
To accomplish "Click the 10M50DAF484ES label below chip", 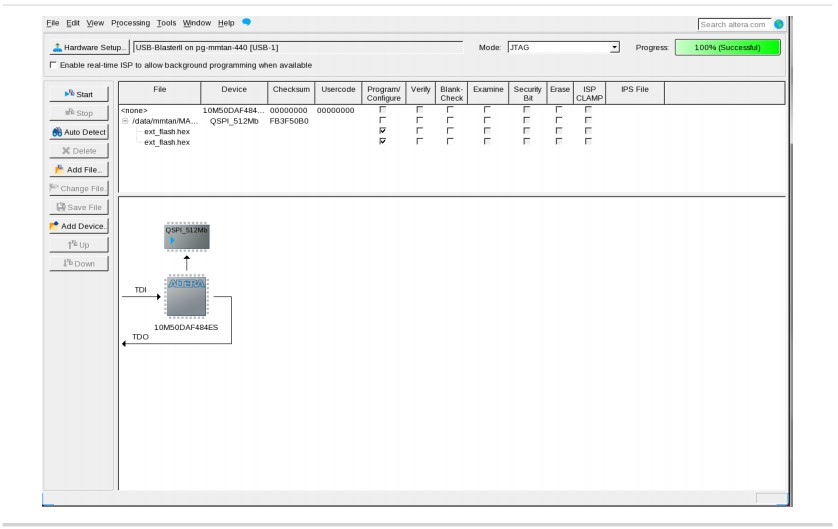I will (x=186, y=327).
